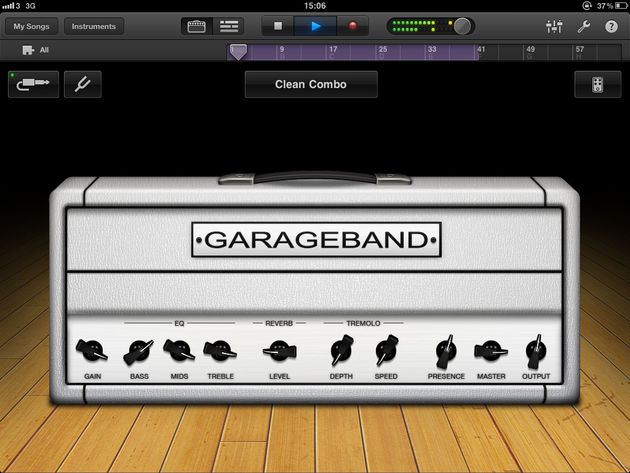Screen dimensions: 630x473
Task: Open the guitar tuner
Action: (x=82, y=85)
